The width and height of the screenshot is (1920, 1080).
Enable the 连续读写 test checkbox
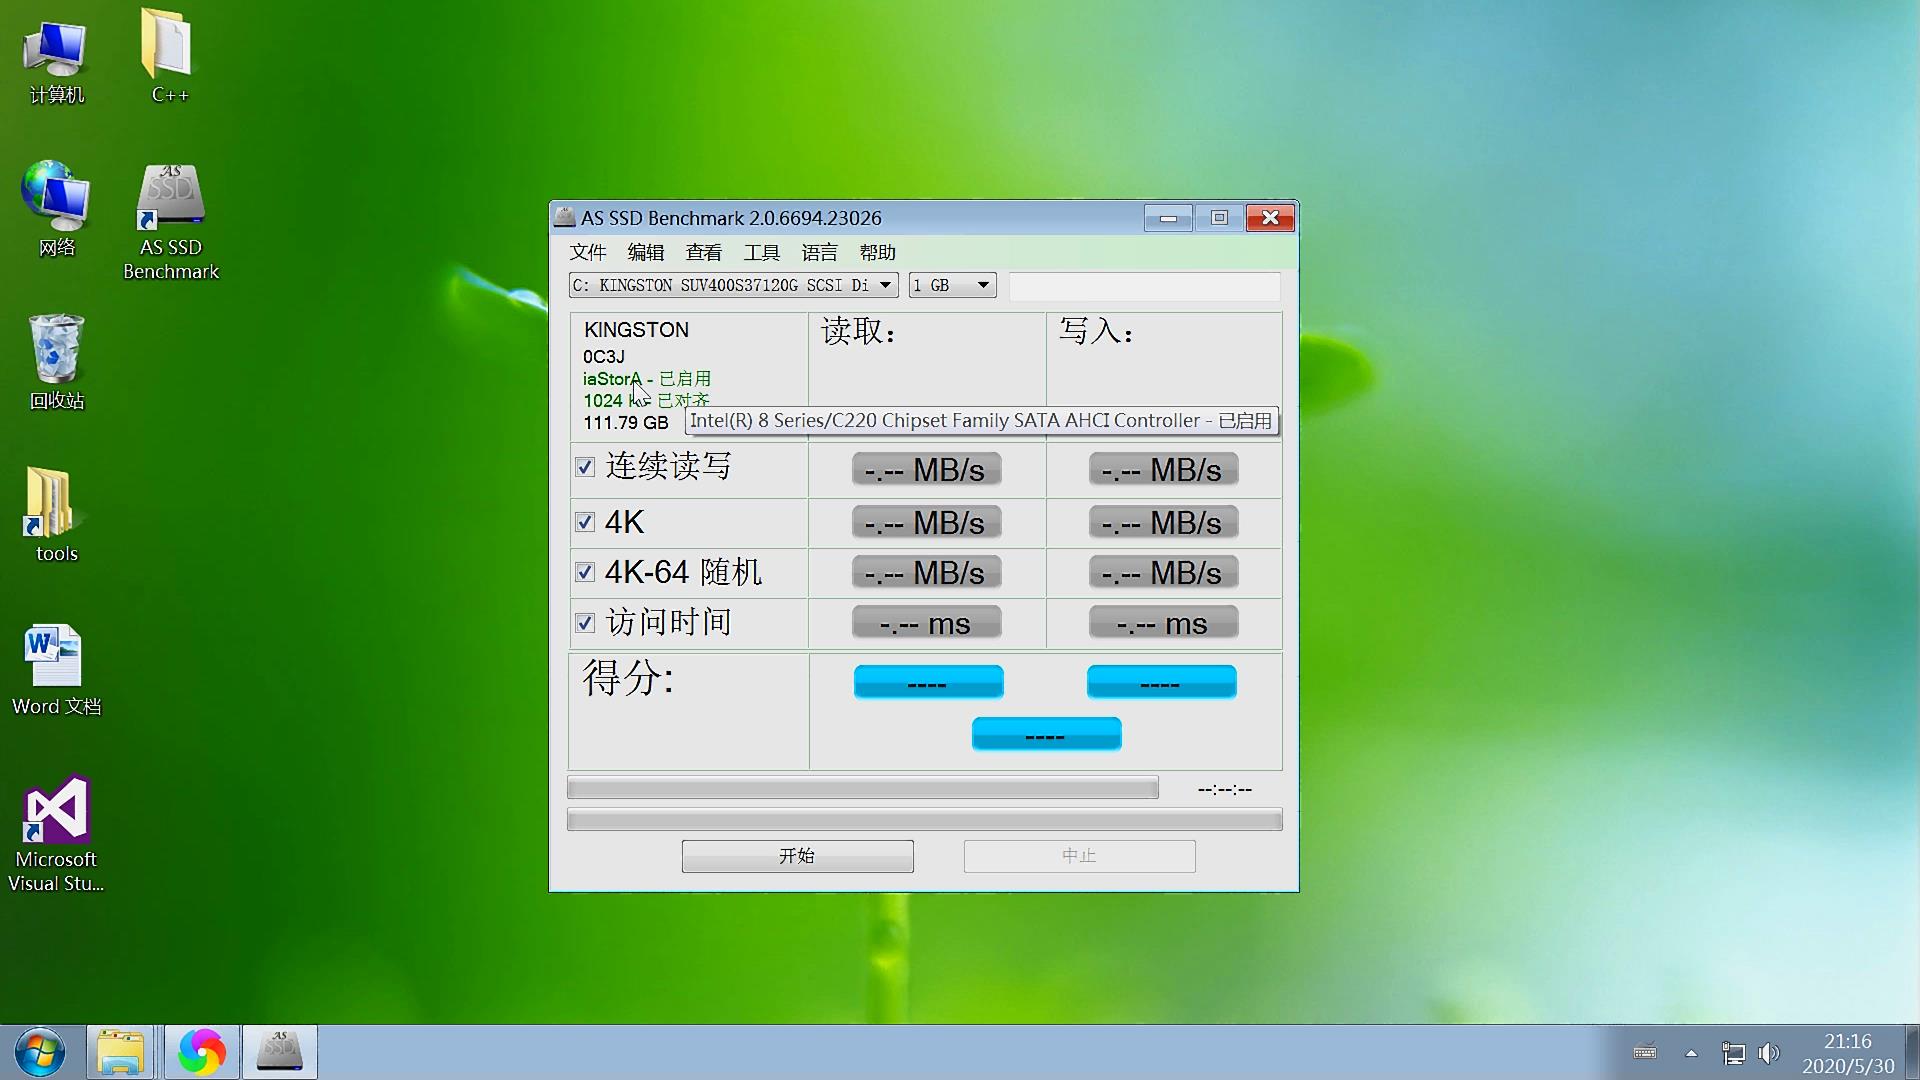pos(585,467)
